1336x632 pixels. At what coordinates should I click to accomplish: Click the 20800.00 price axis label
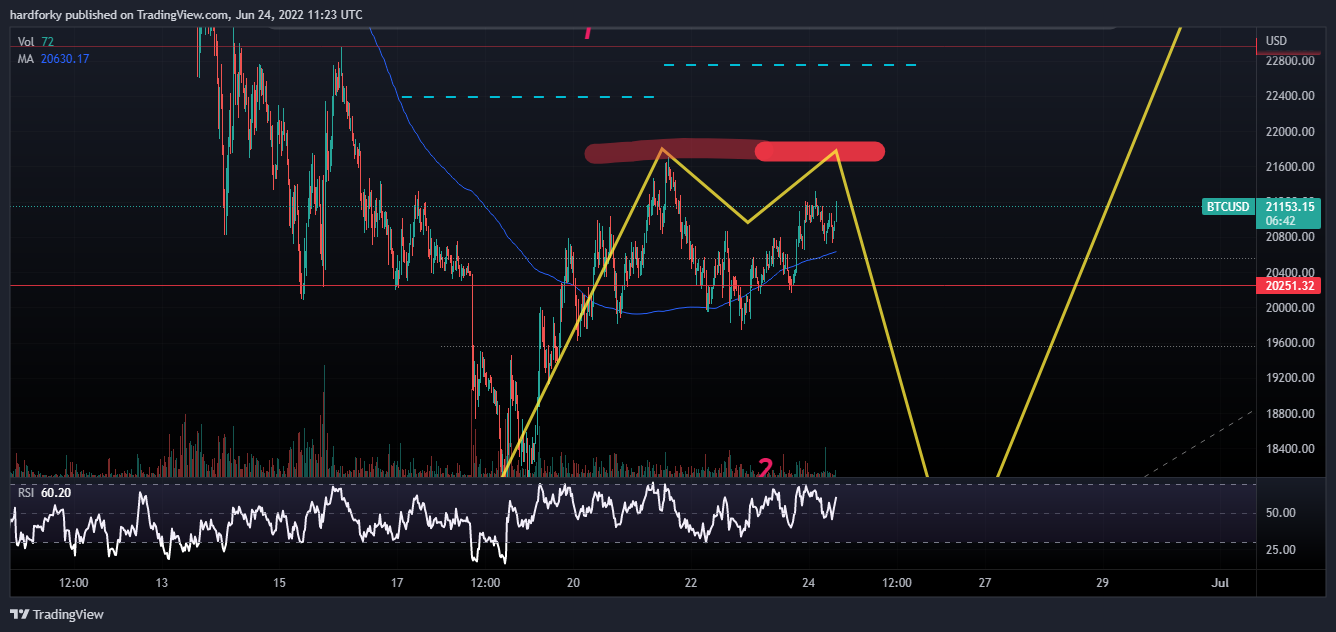coord(1289,237)
